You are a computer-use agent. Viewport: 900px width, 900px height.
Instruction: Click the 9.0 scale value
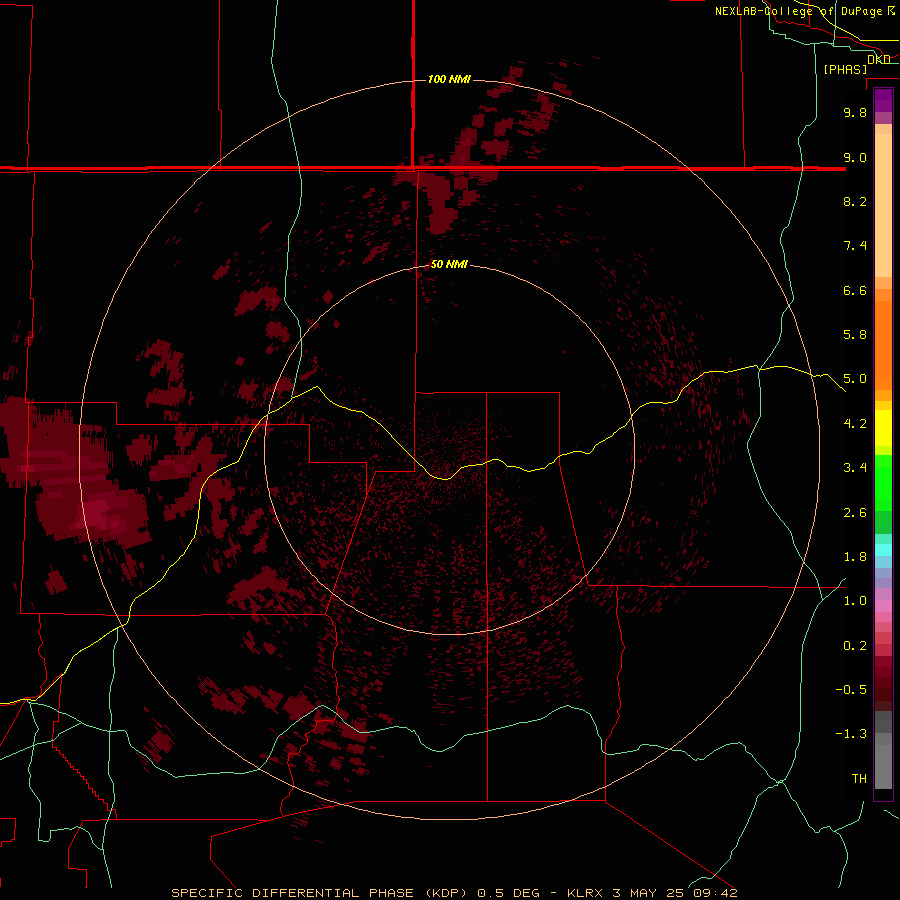click(x=855, y=157)
